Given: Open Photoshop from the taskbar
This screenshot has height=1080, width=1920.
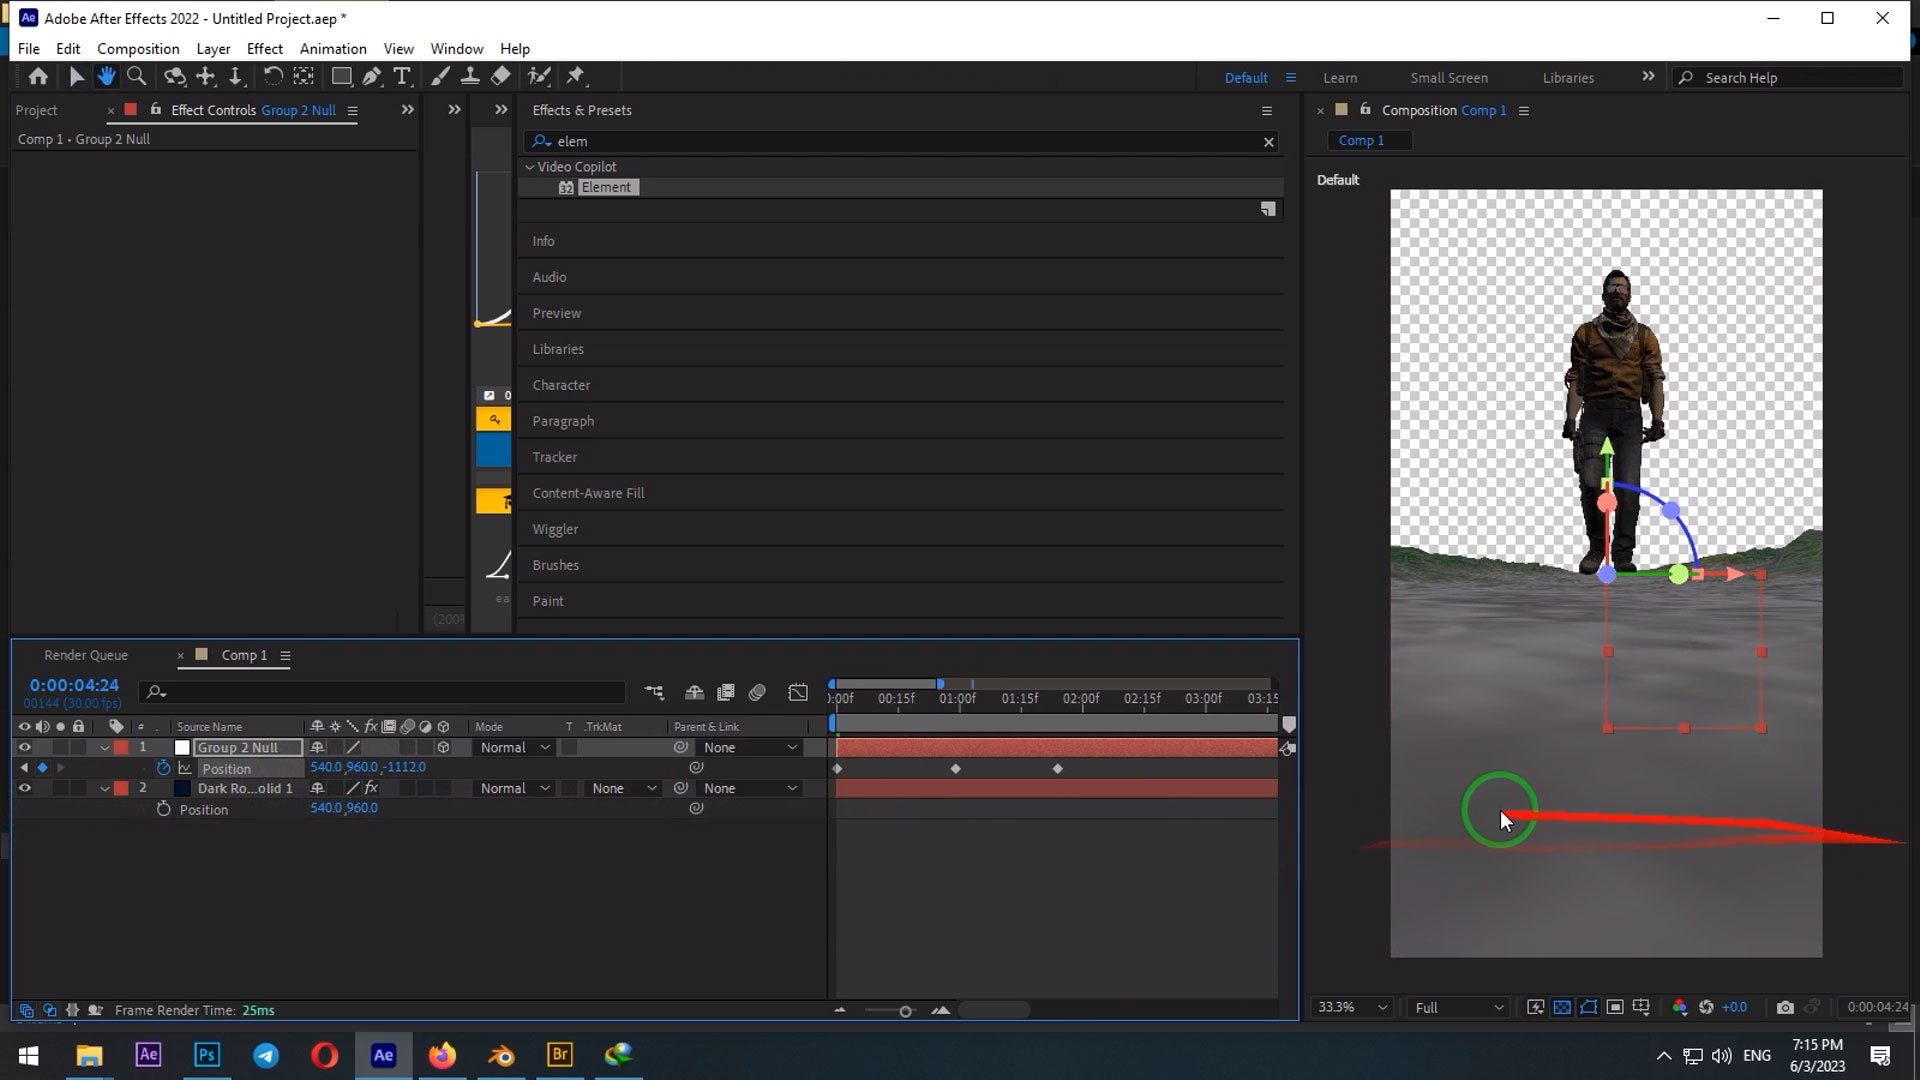Looking at the screenshot, I should click(207, 1055).
